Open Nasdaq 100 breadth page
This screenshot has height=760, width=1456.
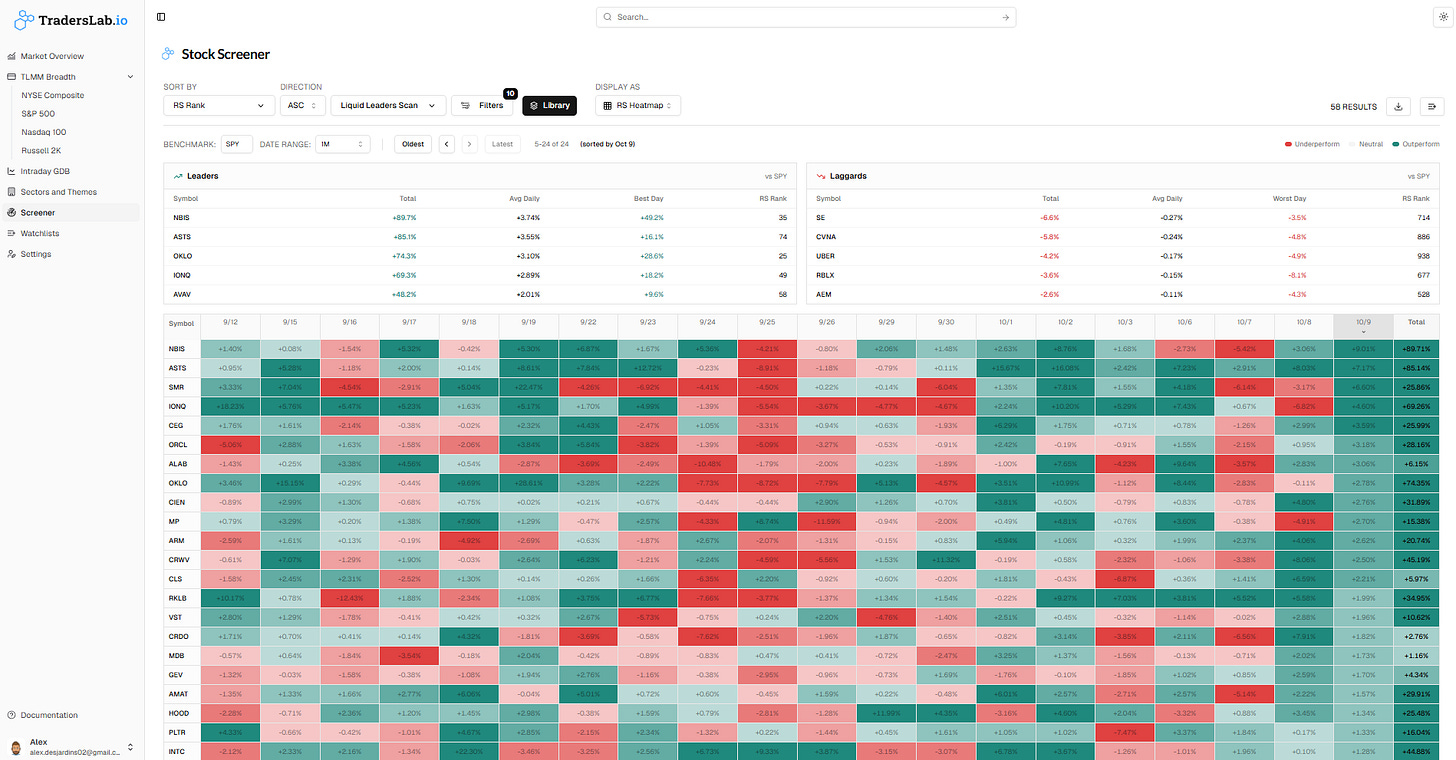pyautogui.click(x=44, y=132)
